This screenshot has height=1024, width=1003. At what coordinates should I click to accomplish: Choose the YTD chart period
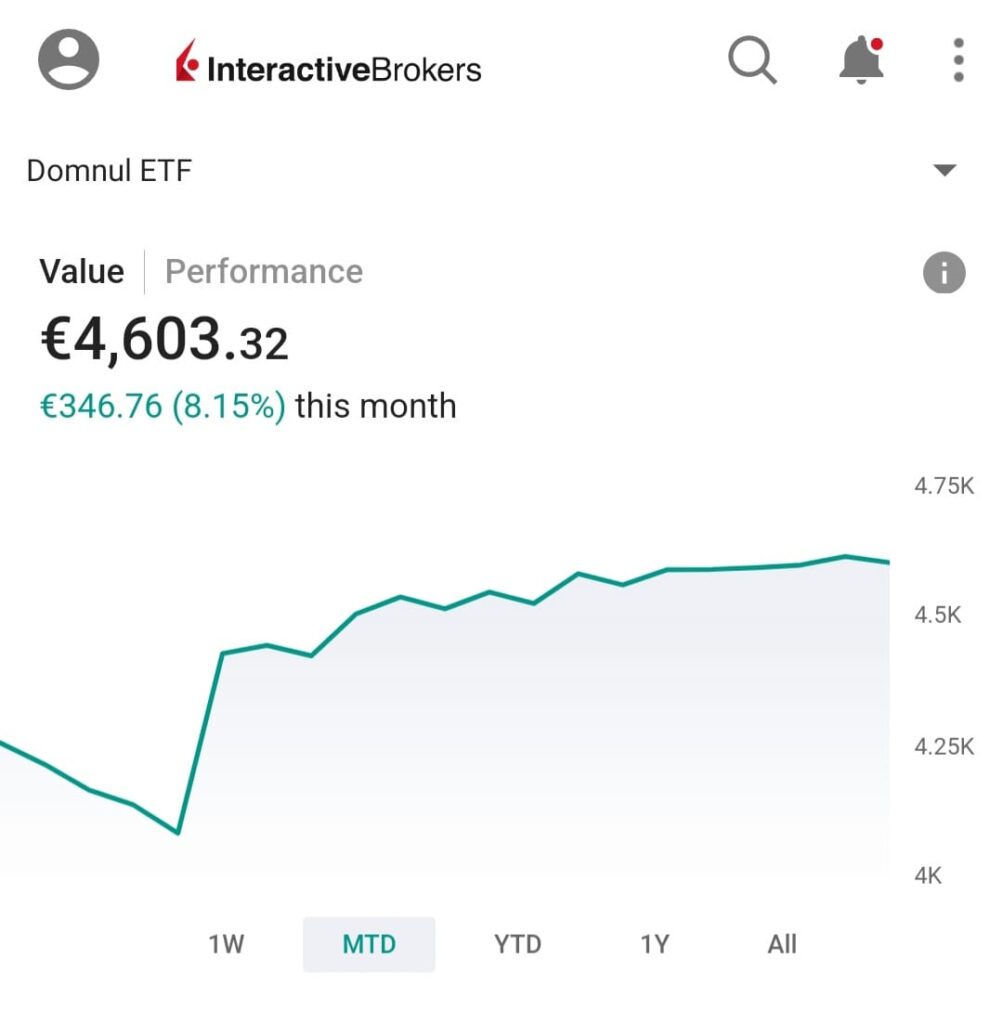tap(517, 944)
